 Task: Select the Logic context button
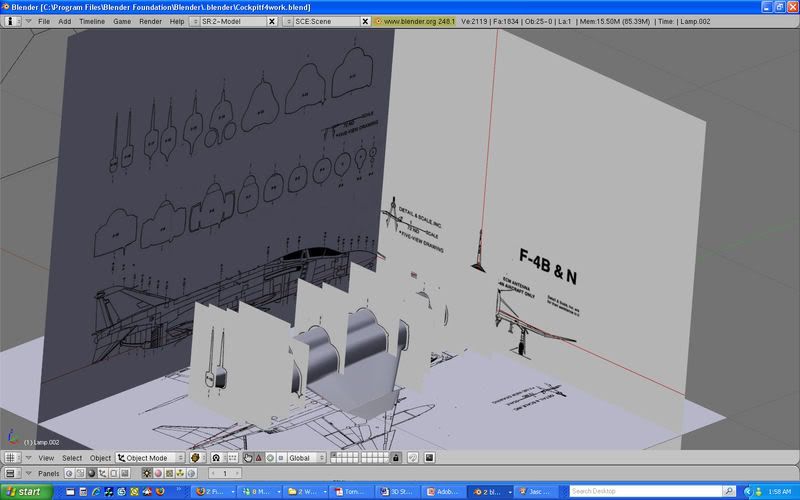coord(69,473)
